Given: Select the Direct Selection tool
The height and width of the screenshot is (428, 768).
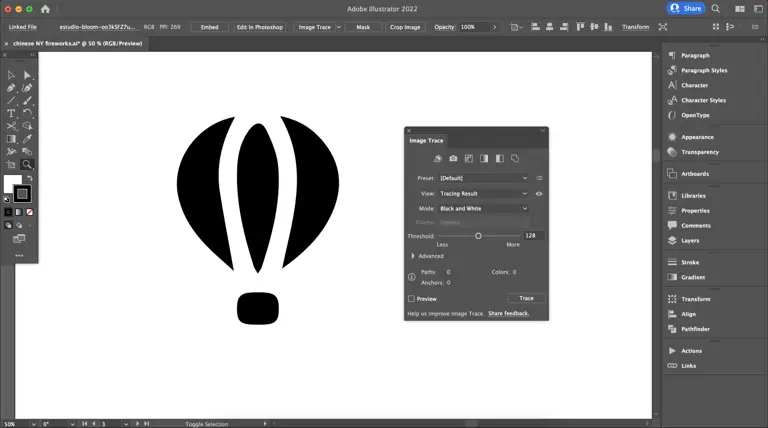Looking at the screenshot, I should (x=27, y=75).
